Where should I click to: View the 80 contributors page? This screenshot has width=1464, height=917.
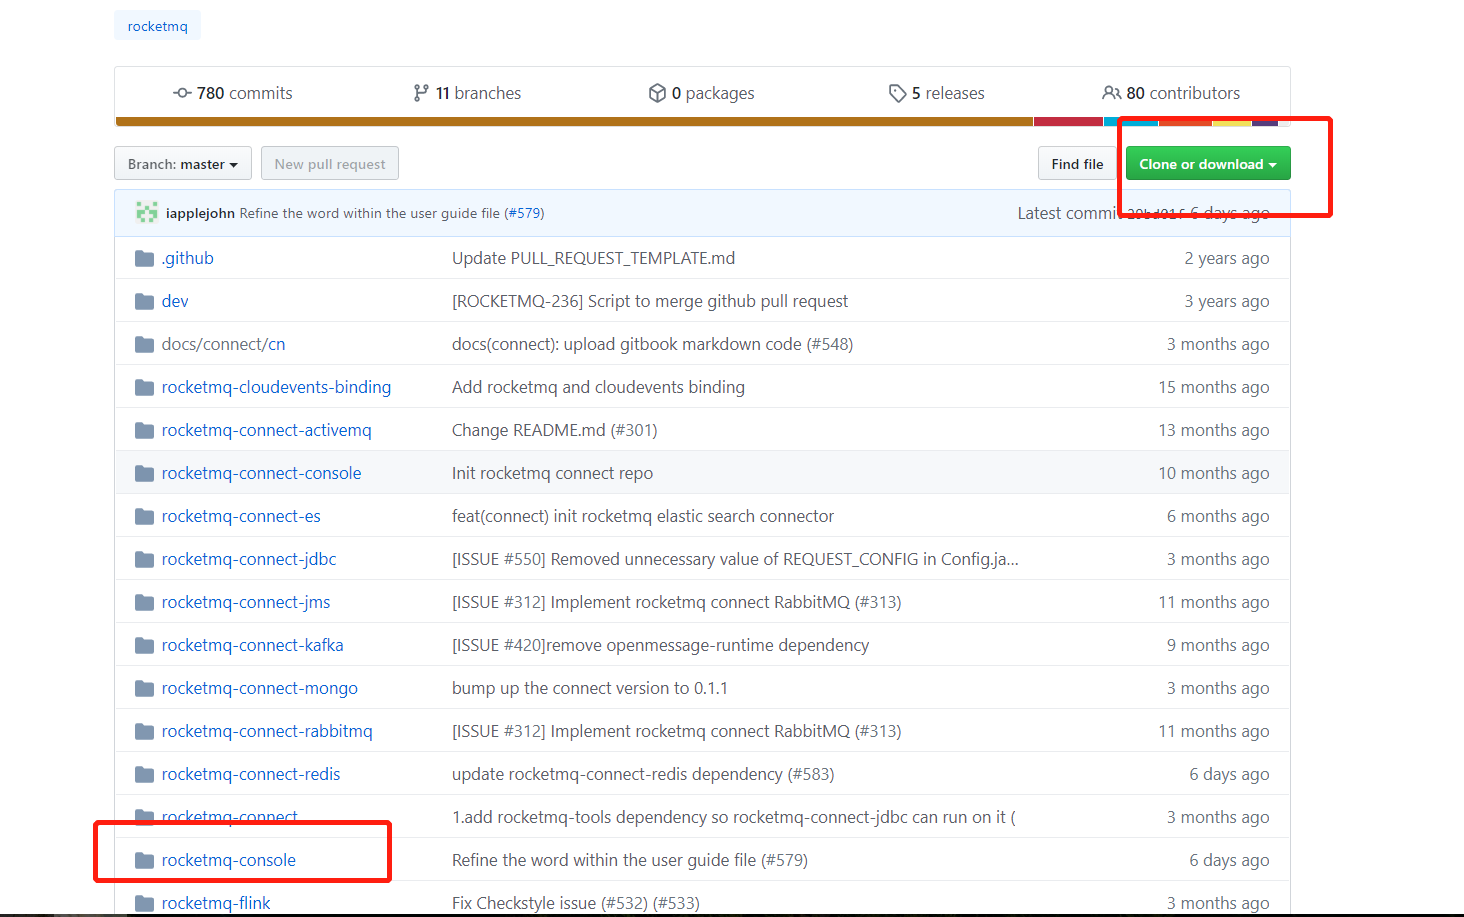point(1171,93)
